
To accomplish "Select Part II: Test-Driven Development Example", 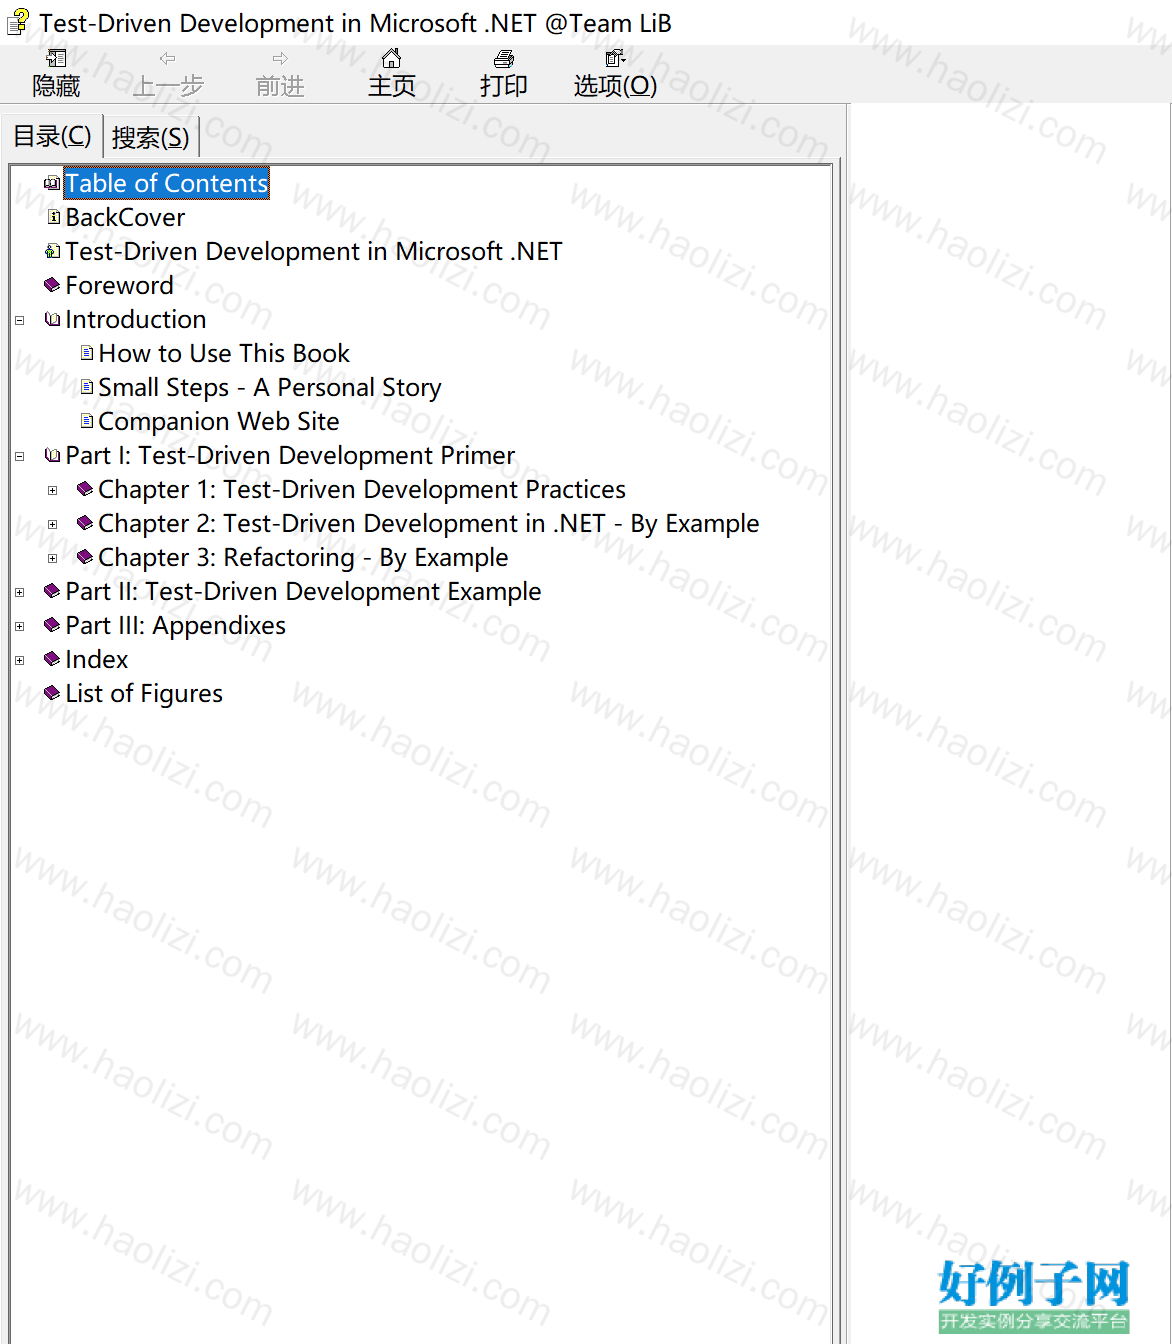I will 303,591.
